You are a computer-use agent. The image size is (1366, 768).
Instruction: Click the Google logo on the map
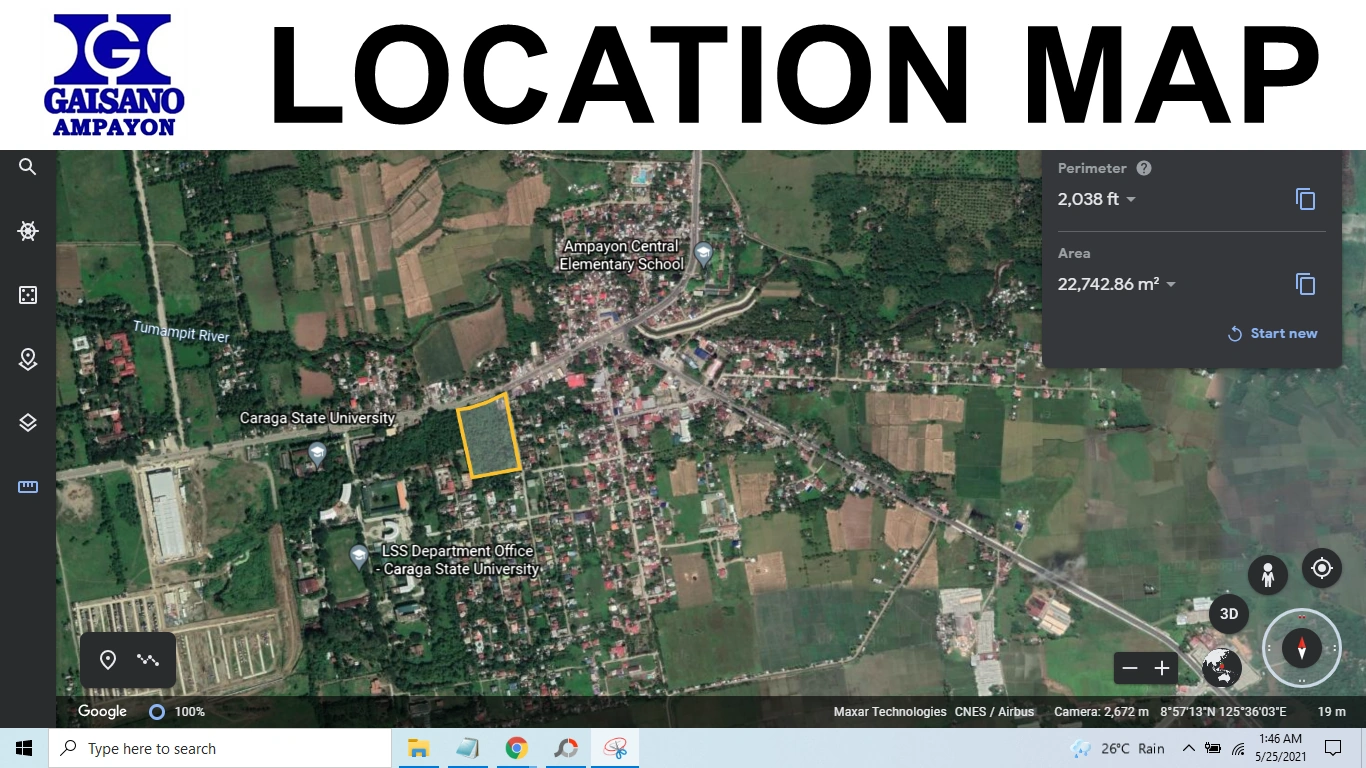102,711
